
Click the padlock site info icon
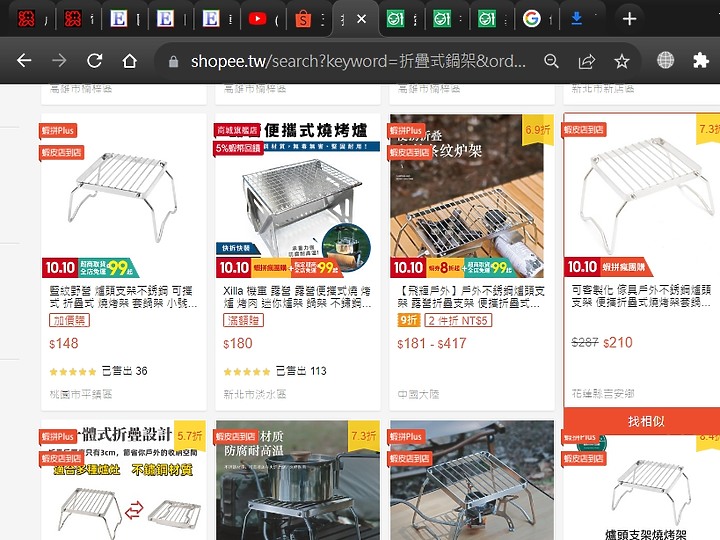tap(173, 61)
